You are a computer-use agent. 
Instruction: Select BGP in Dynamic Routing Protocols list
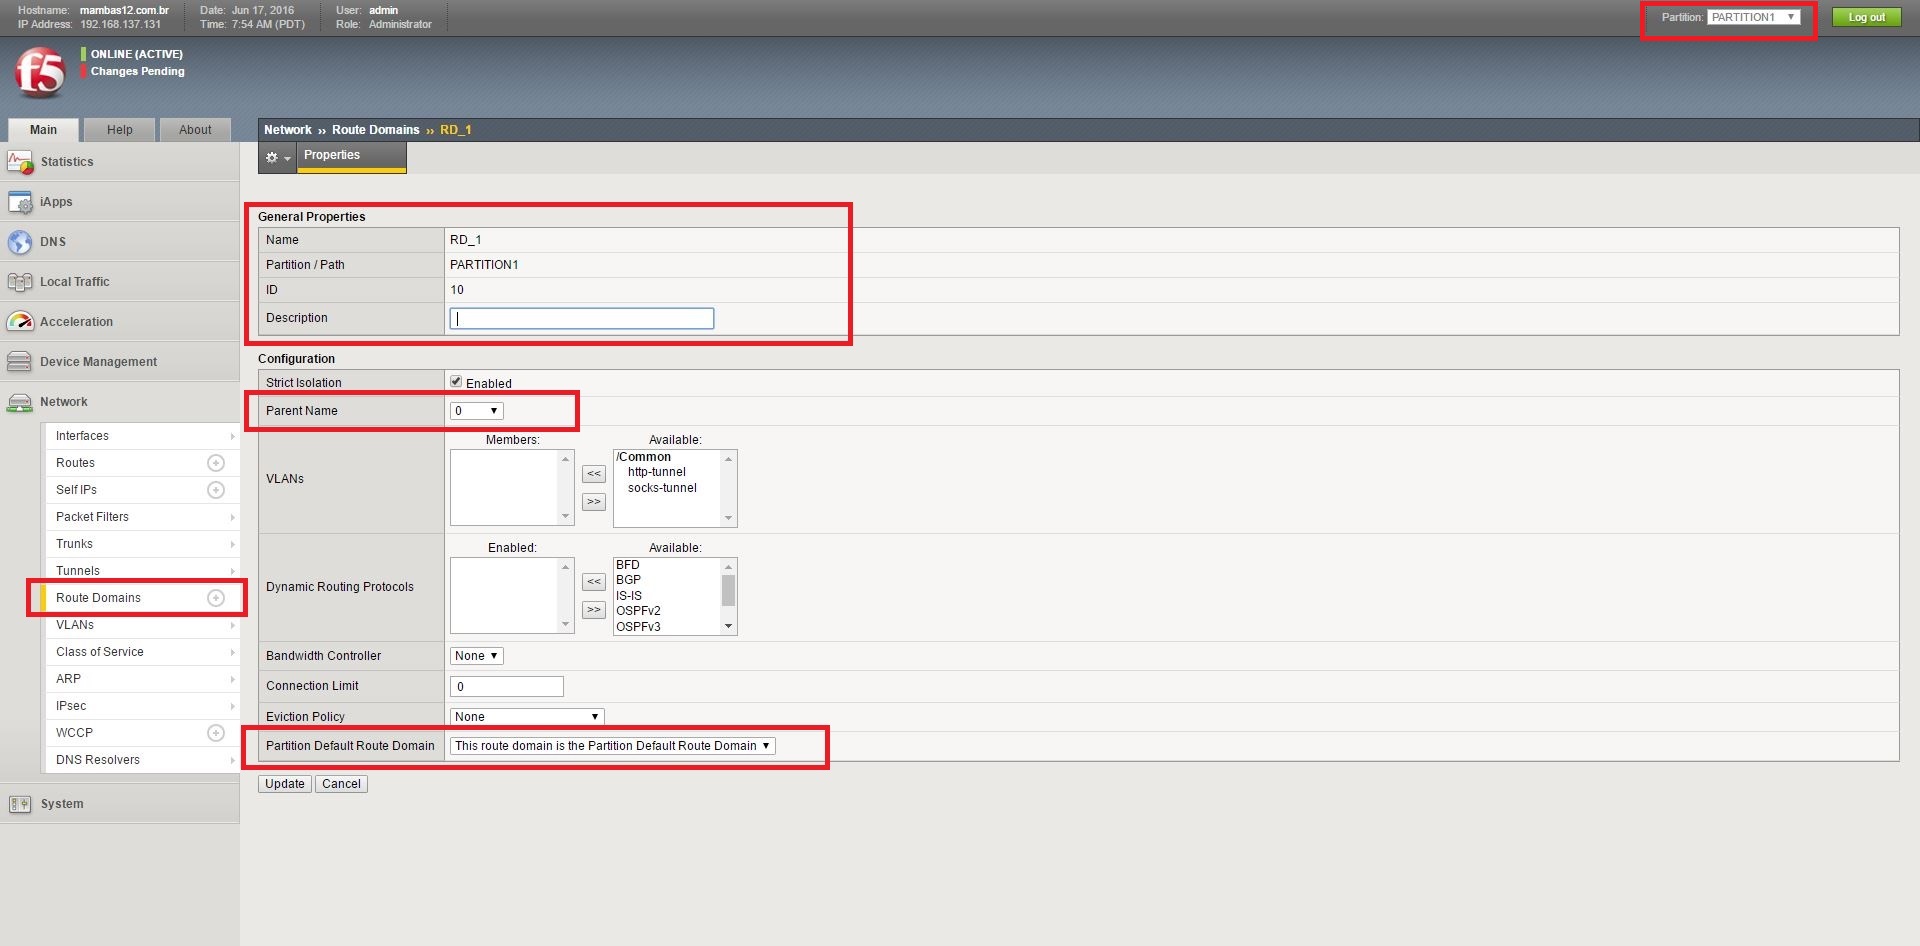629,580
